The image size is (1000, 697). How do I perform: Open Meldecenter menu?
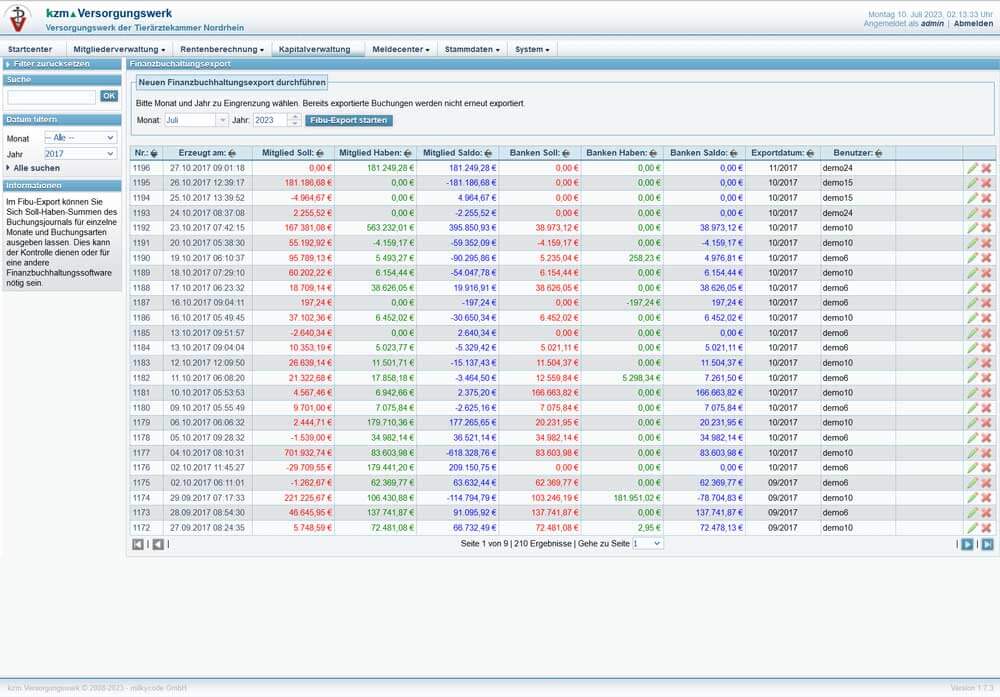(401, 49)
